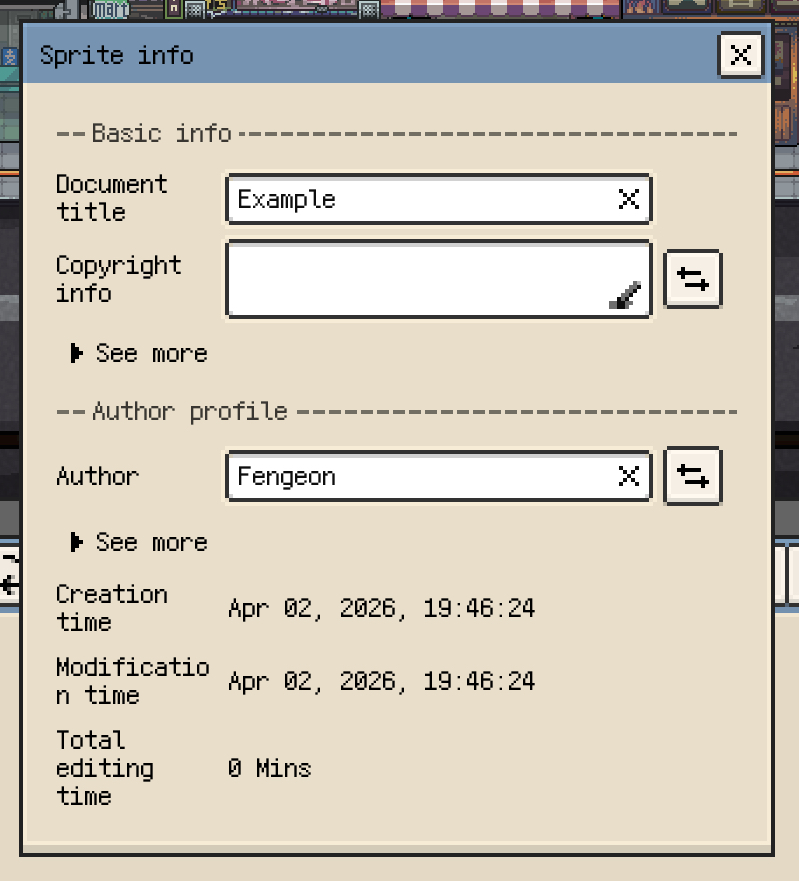Click the Basic info section header

point(160,133)
